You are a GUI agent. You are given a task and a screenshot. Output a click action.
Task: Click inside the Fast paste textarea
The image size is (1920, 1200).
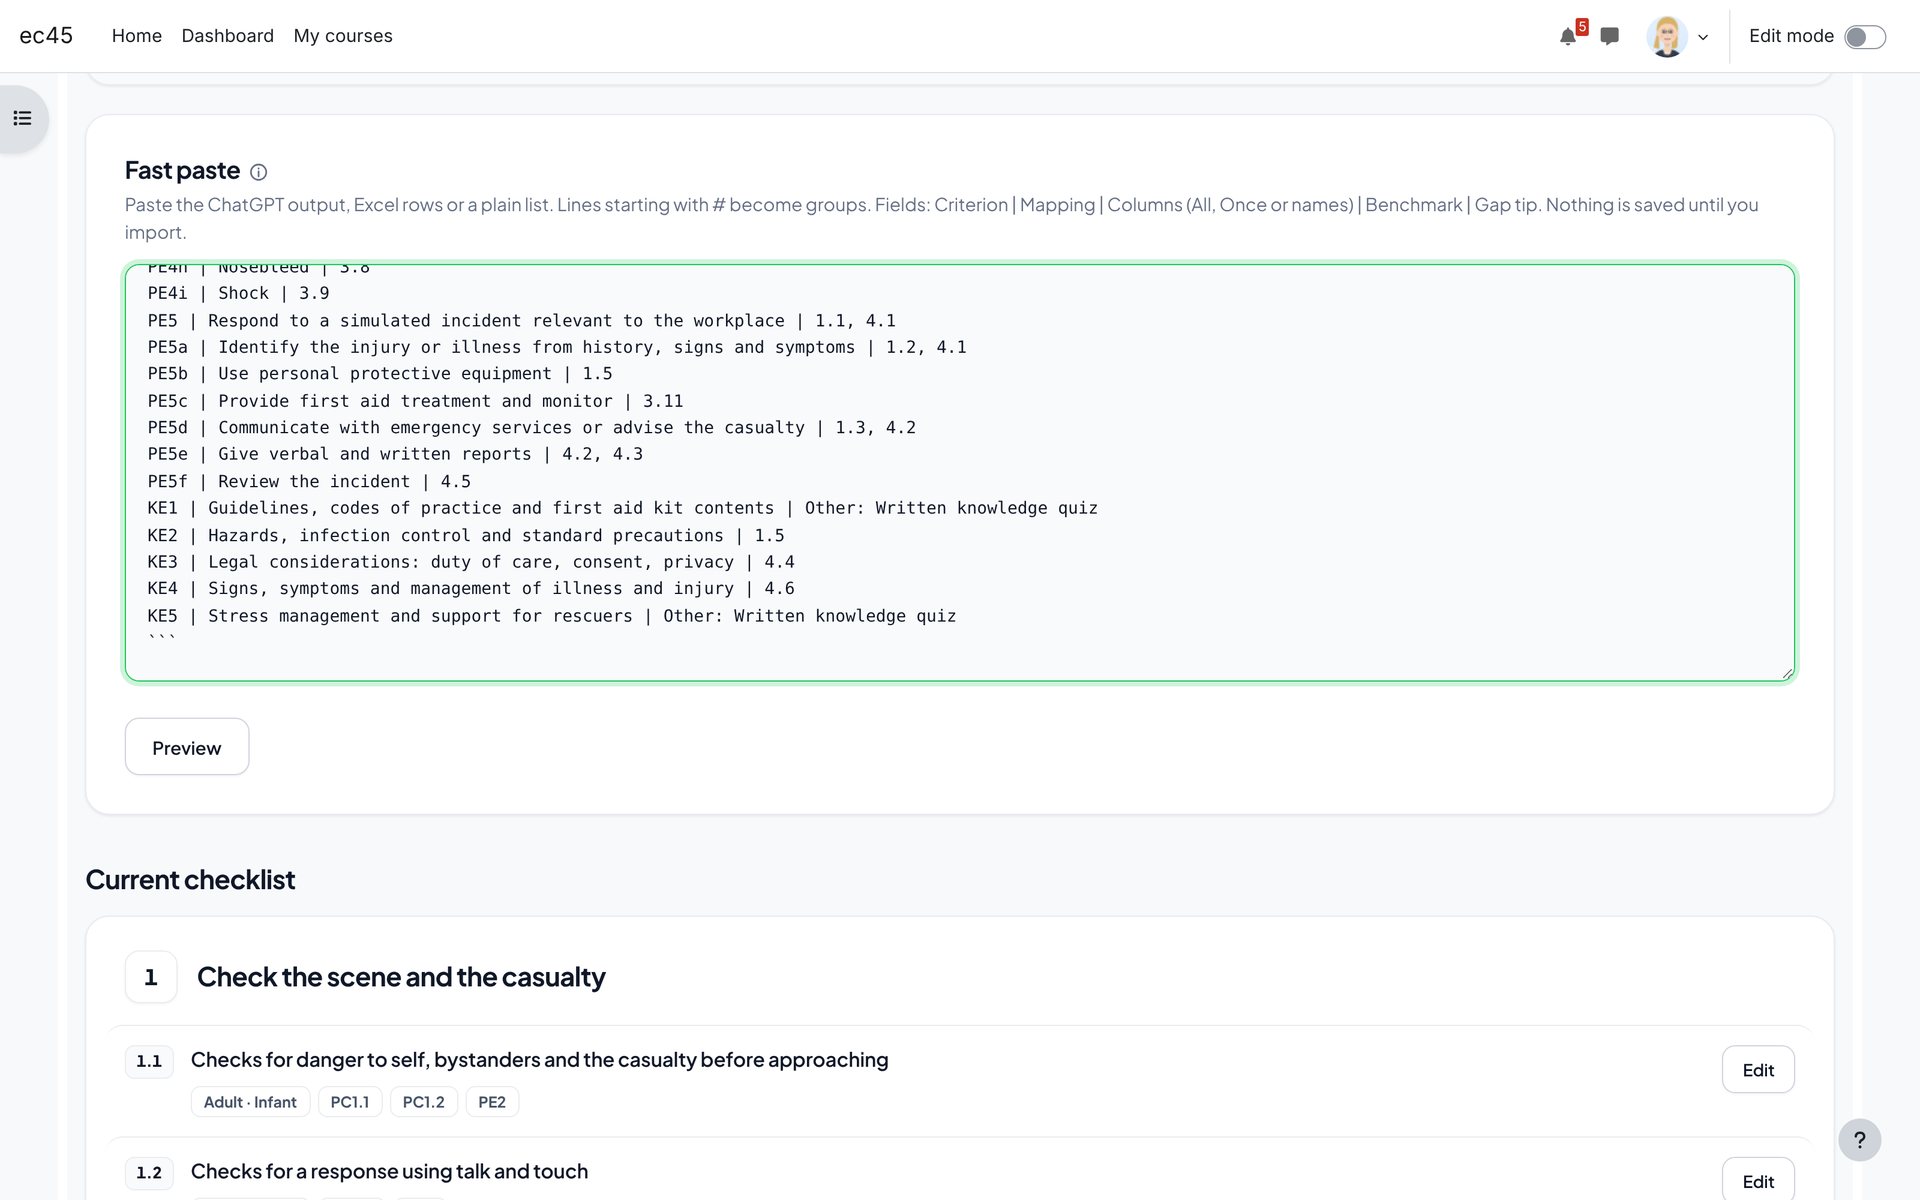point(960,473)
